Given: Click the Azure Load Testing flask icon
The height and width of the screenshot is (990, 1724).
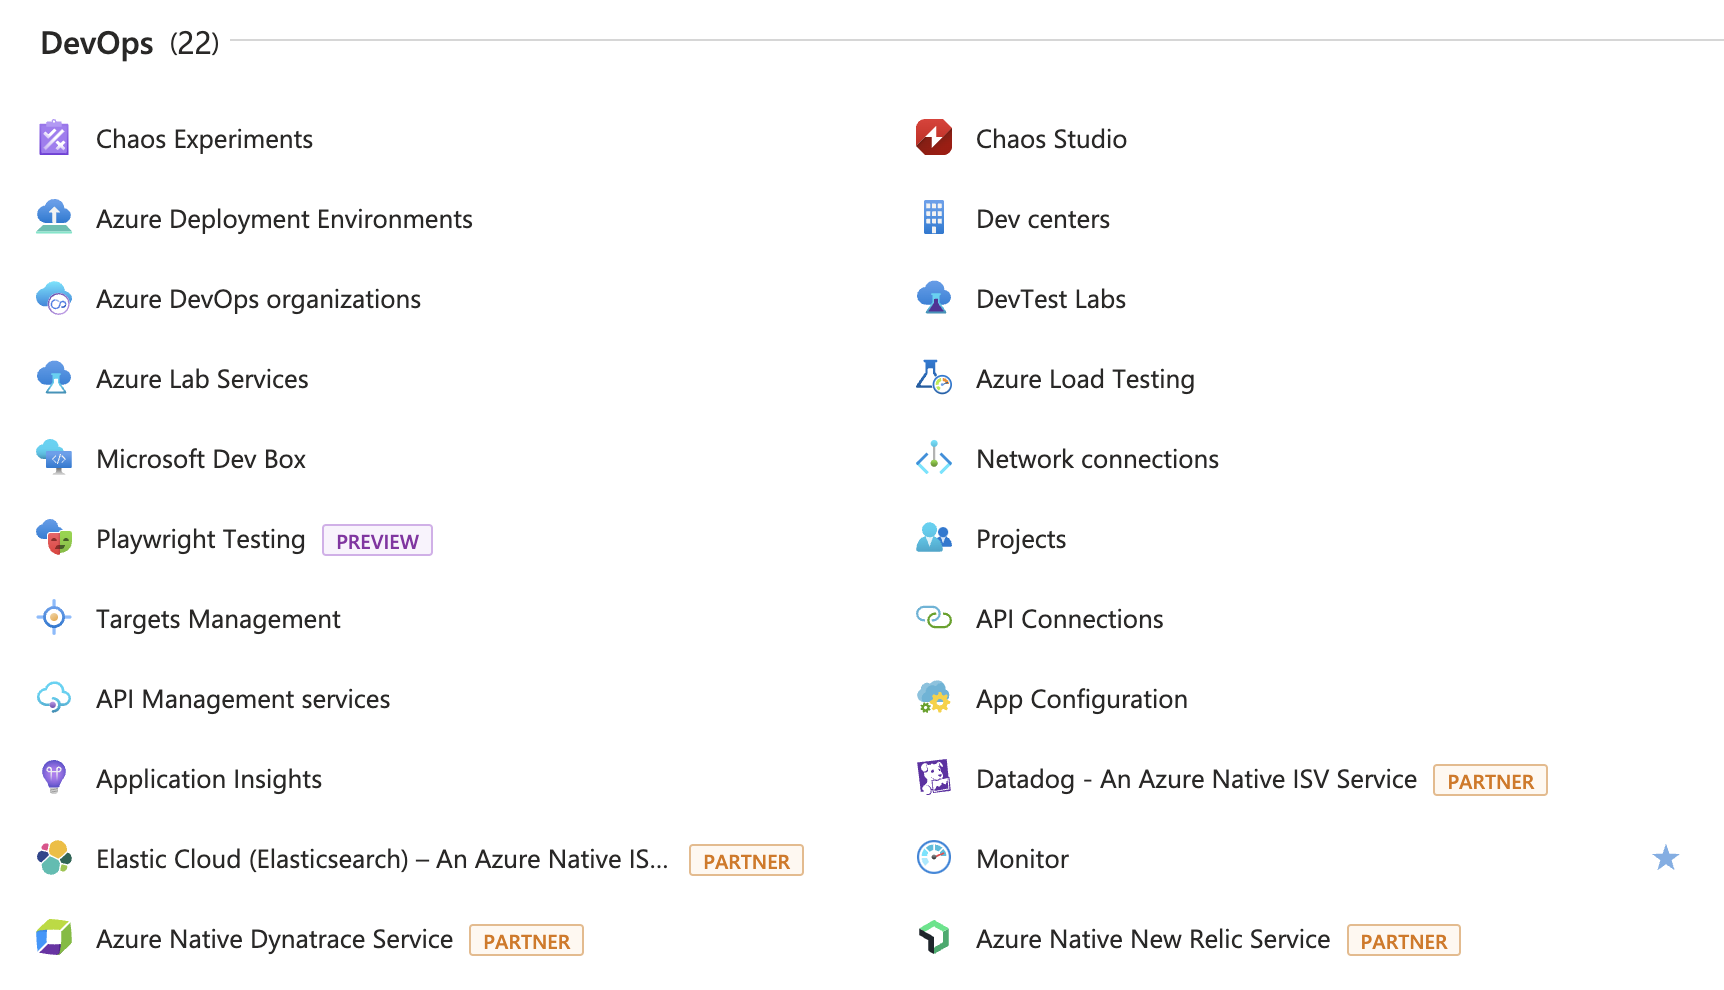Looking at the screenshot, I should (x=934, y=378).
